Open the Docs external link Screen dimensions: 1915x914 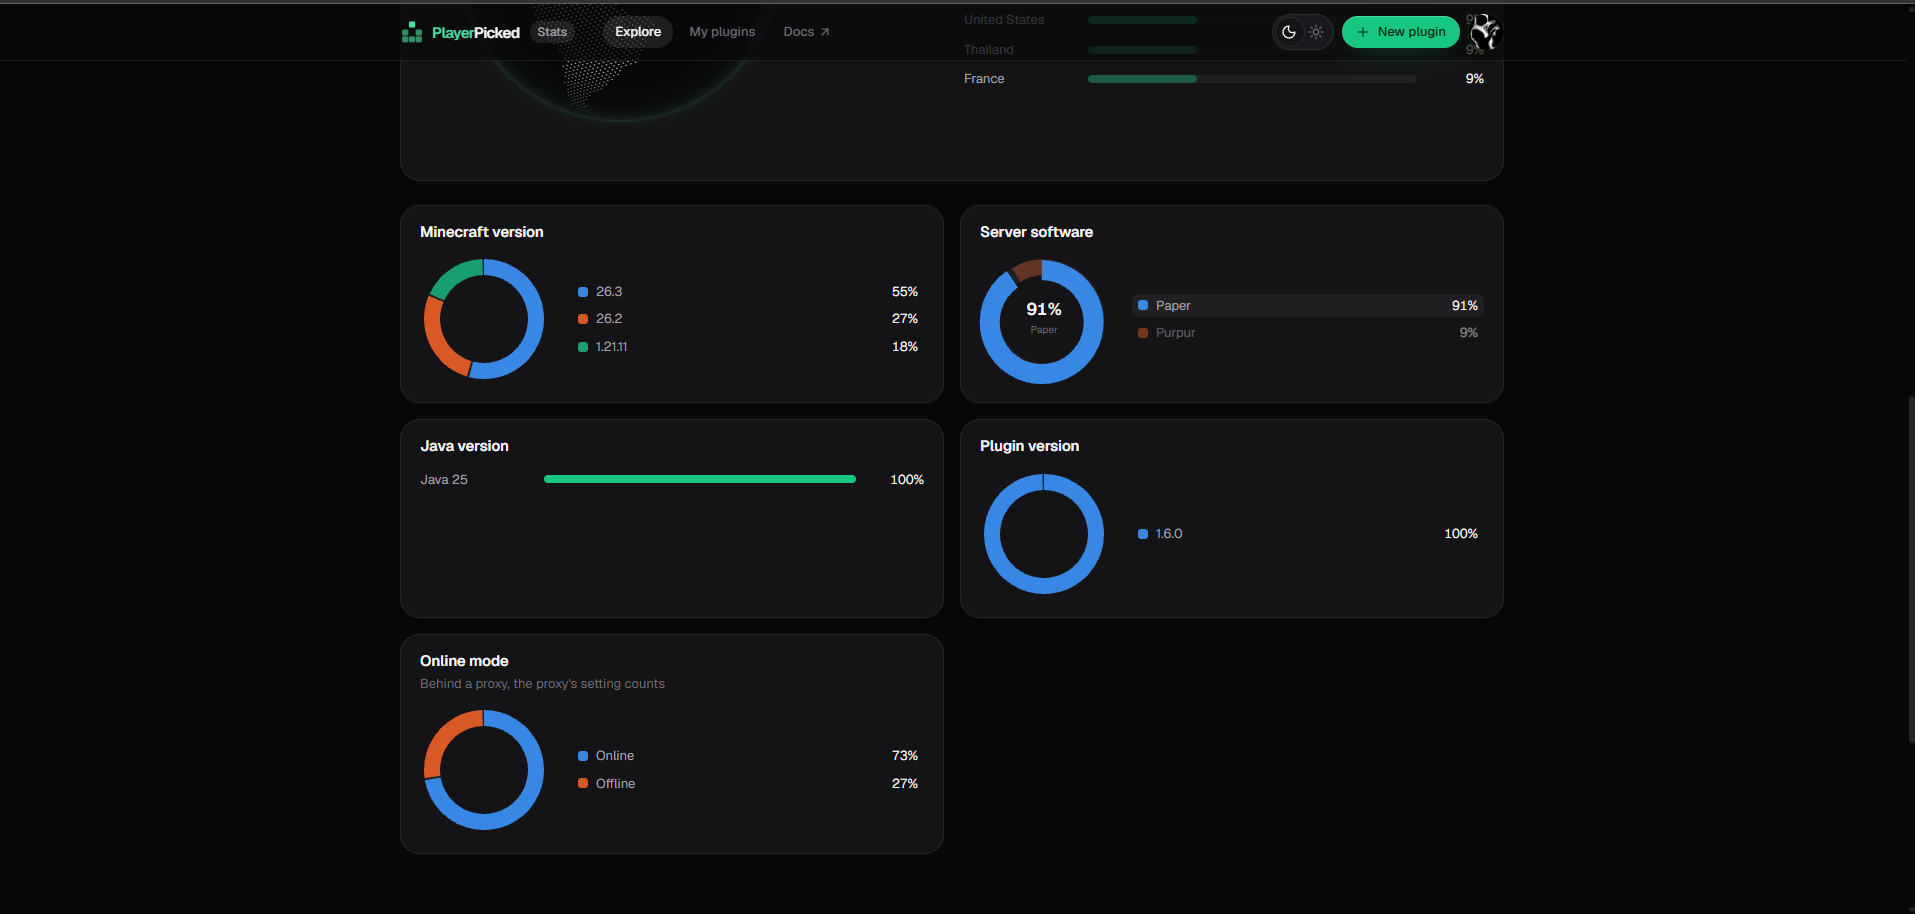pyautogui.click(x=806, y=32)
